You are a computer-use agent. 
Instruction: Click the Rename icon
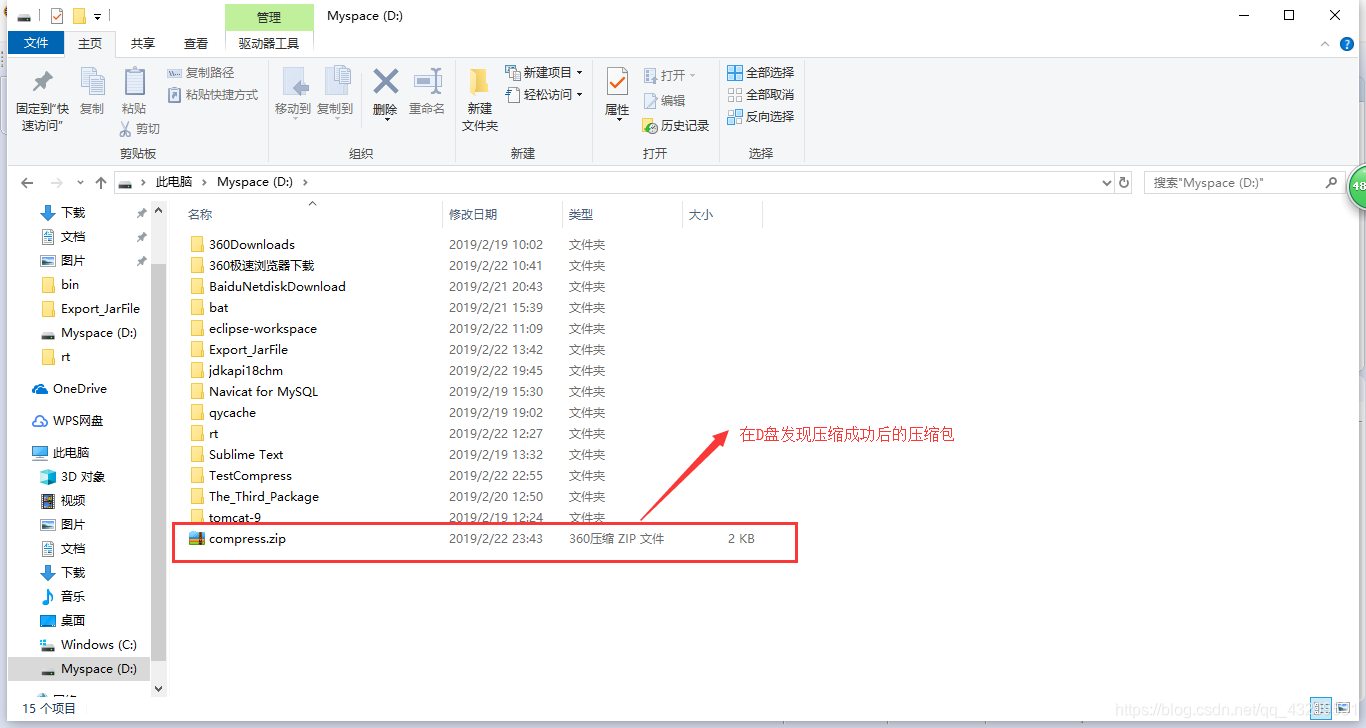point(427,91)
